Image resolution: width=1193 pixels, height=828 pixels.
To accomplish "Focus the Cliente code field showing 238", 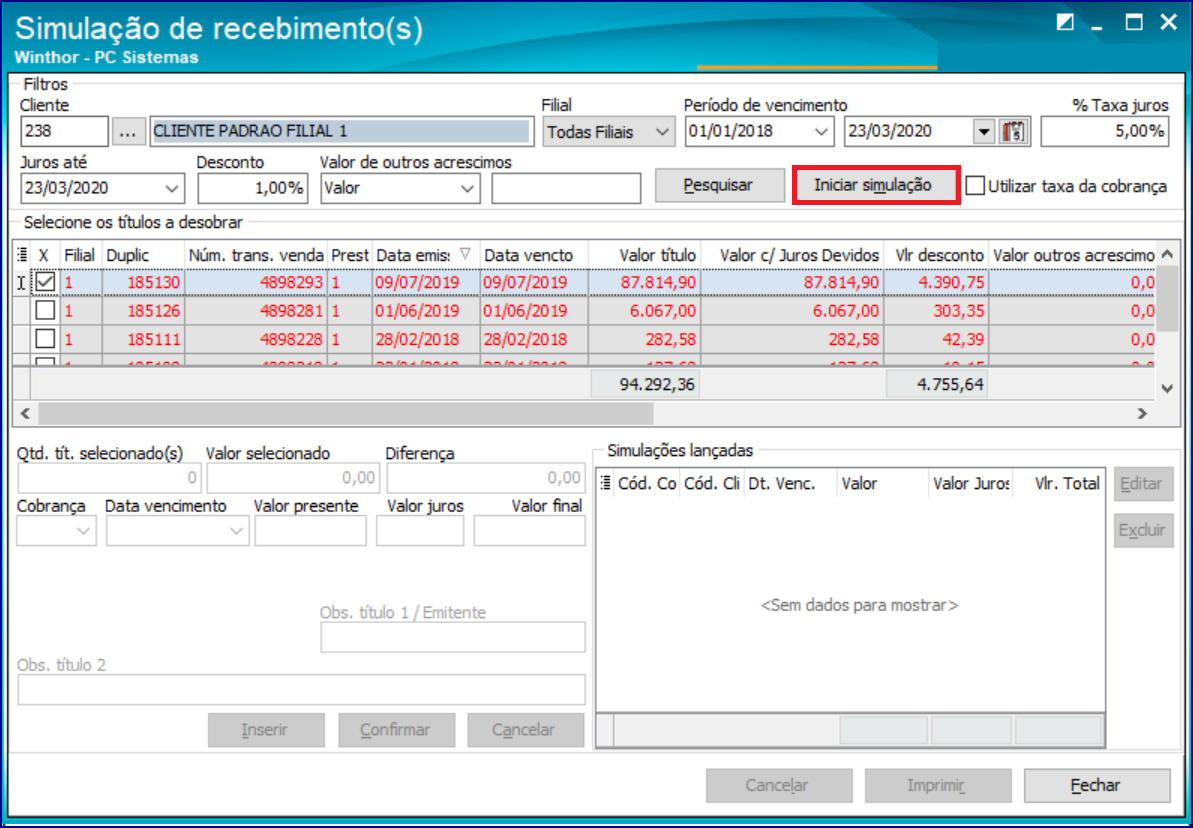I will pos(65,132).
